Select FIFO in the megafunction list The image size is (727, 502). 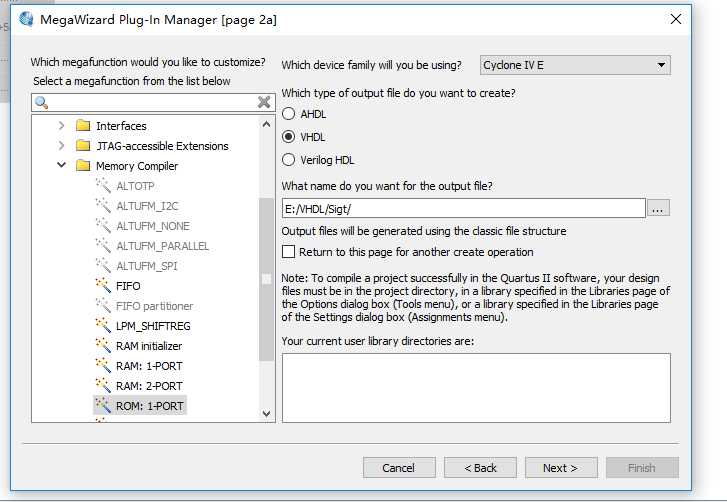128,286
